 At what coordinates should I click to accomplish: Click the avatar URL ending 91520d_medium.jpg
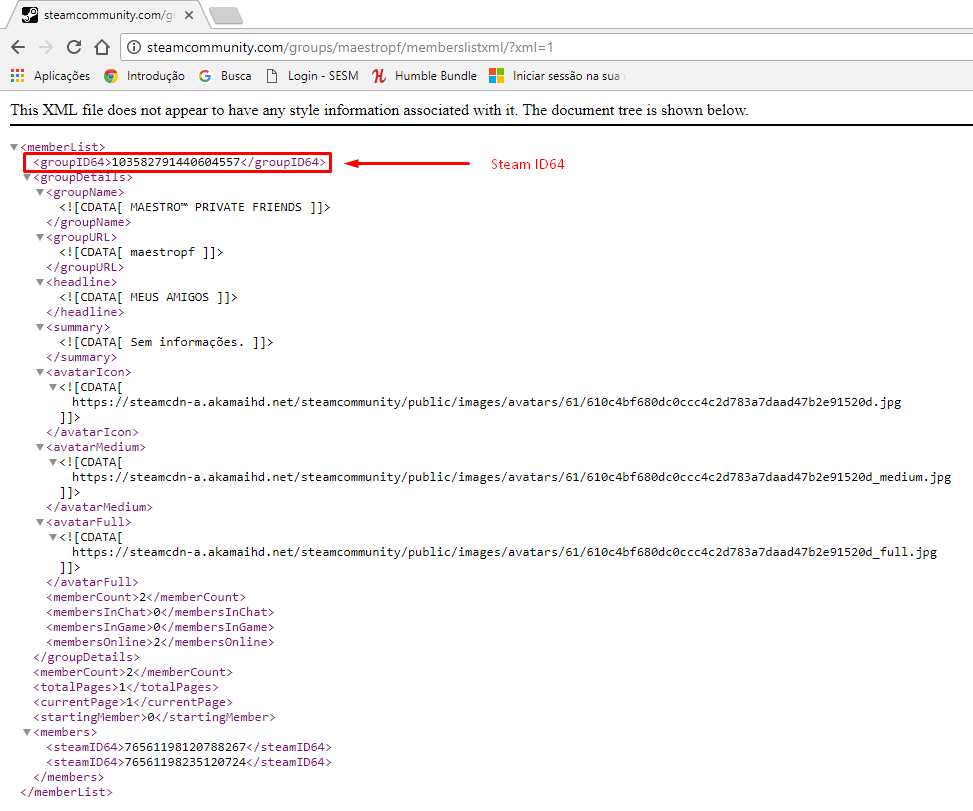tap(511, 477)
